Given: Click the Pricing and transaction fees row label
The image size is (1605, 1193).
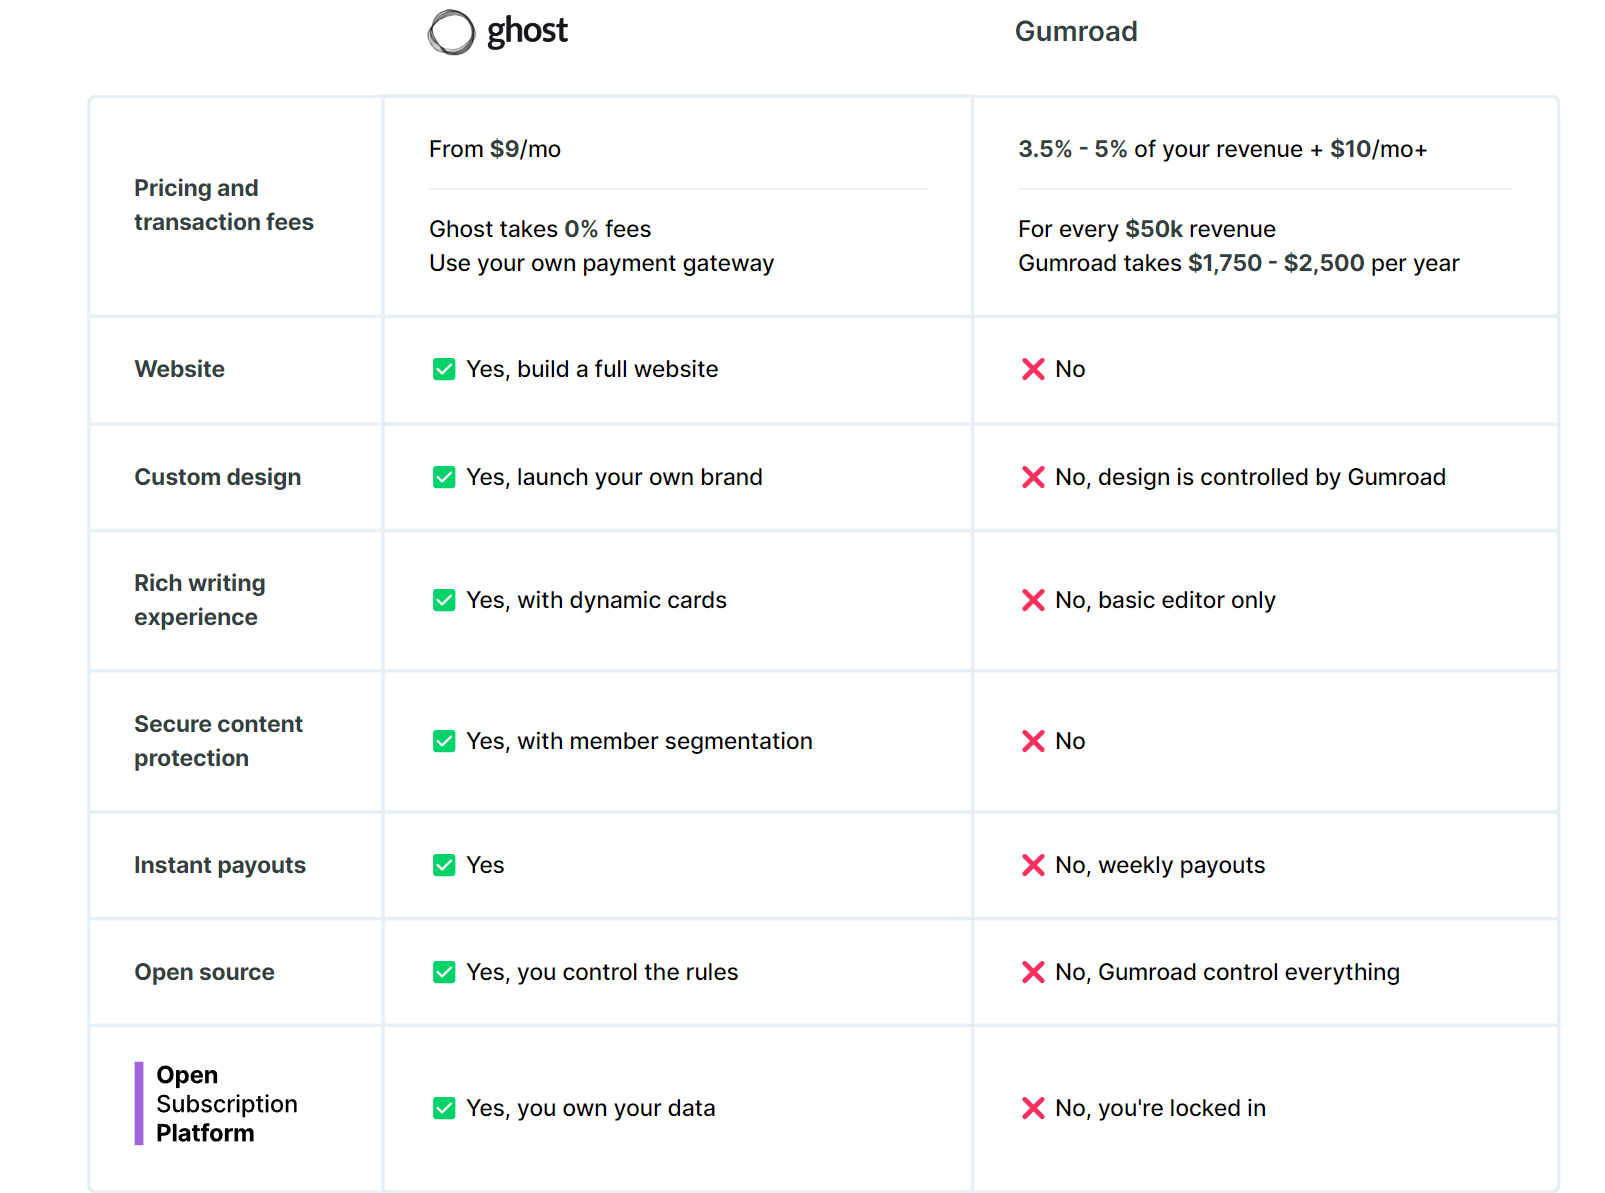Looking at the screenshot, I should [224, 205].
